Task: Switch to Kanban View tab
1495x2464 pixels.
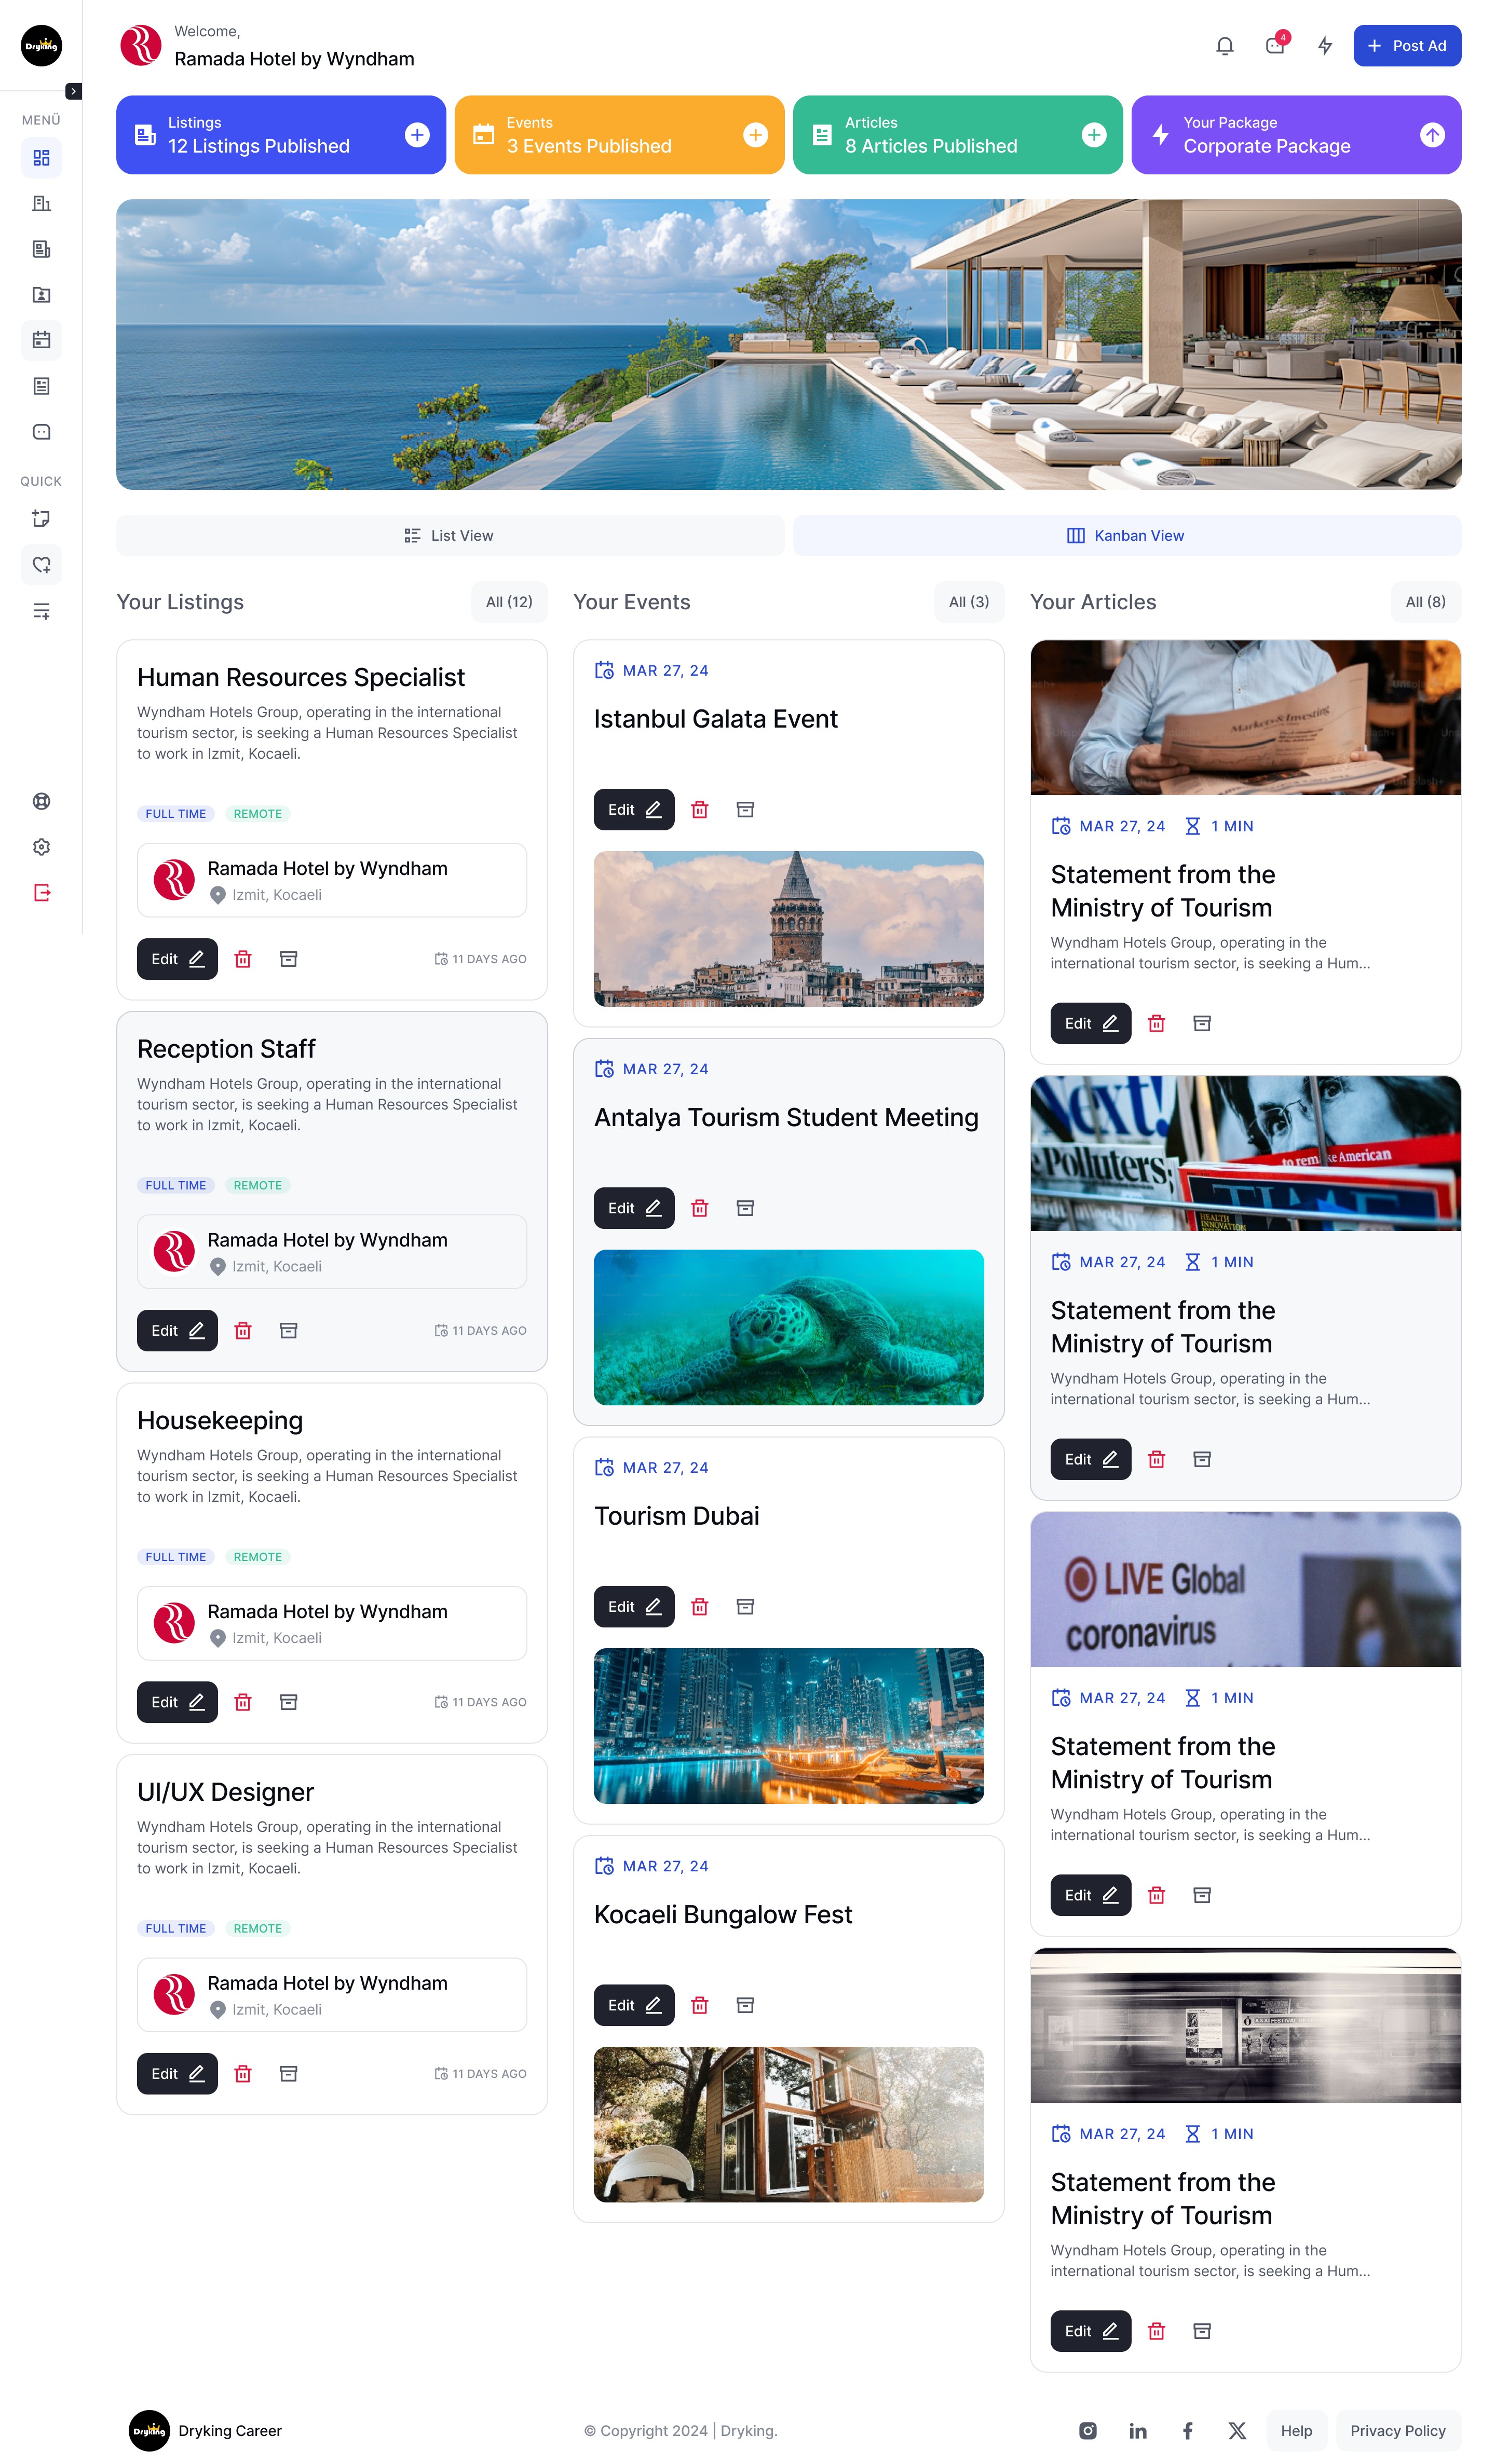Action: pos(1126,536)
